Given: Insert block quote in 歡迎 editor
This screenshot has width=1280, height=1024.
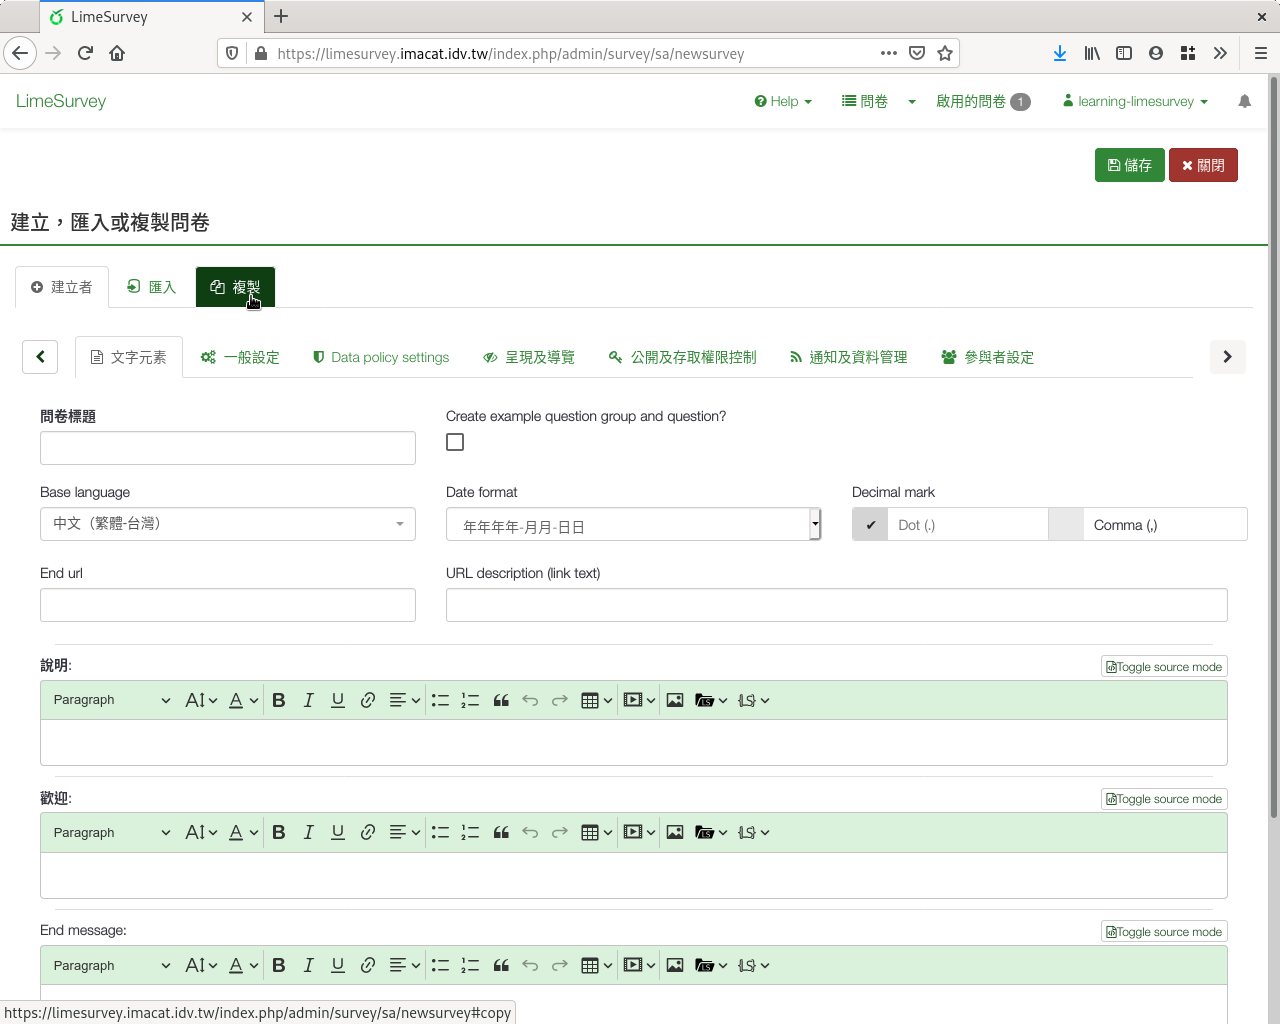Looking at the screenshot, I should point(501,832).
